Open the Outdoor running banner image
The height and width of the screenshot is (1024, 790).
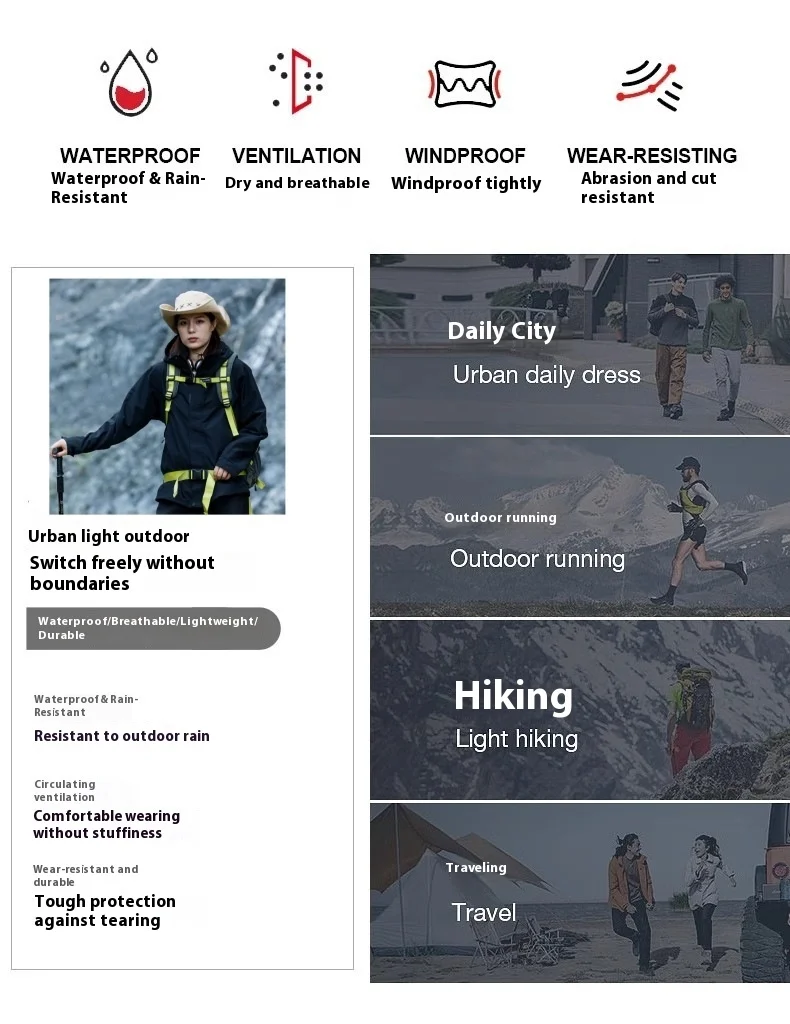(x=580, y=527)
